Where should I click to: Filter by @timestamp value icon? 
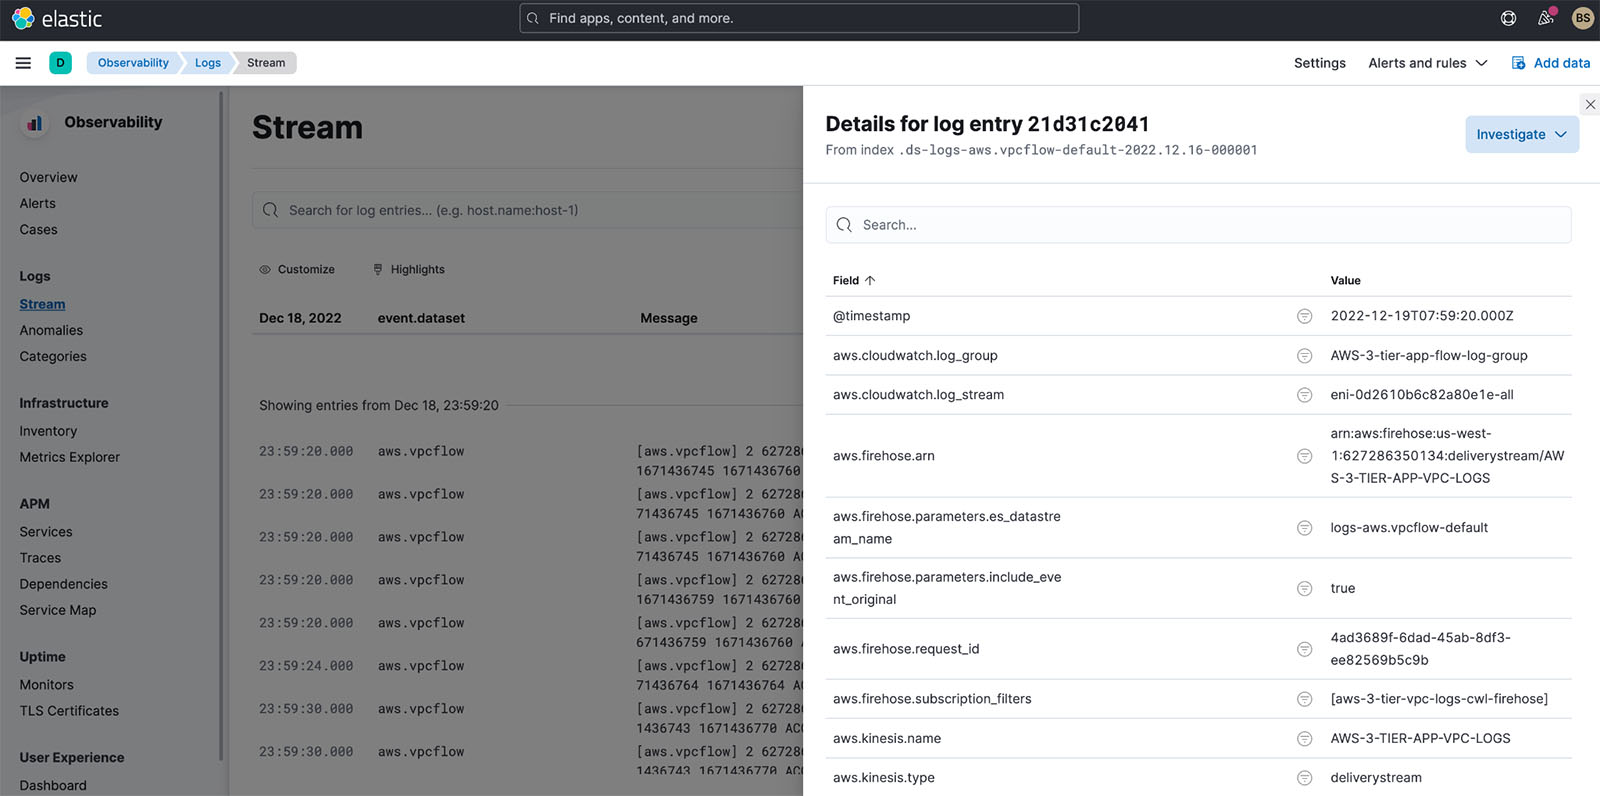click(1304, 316)
